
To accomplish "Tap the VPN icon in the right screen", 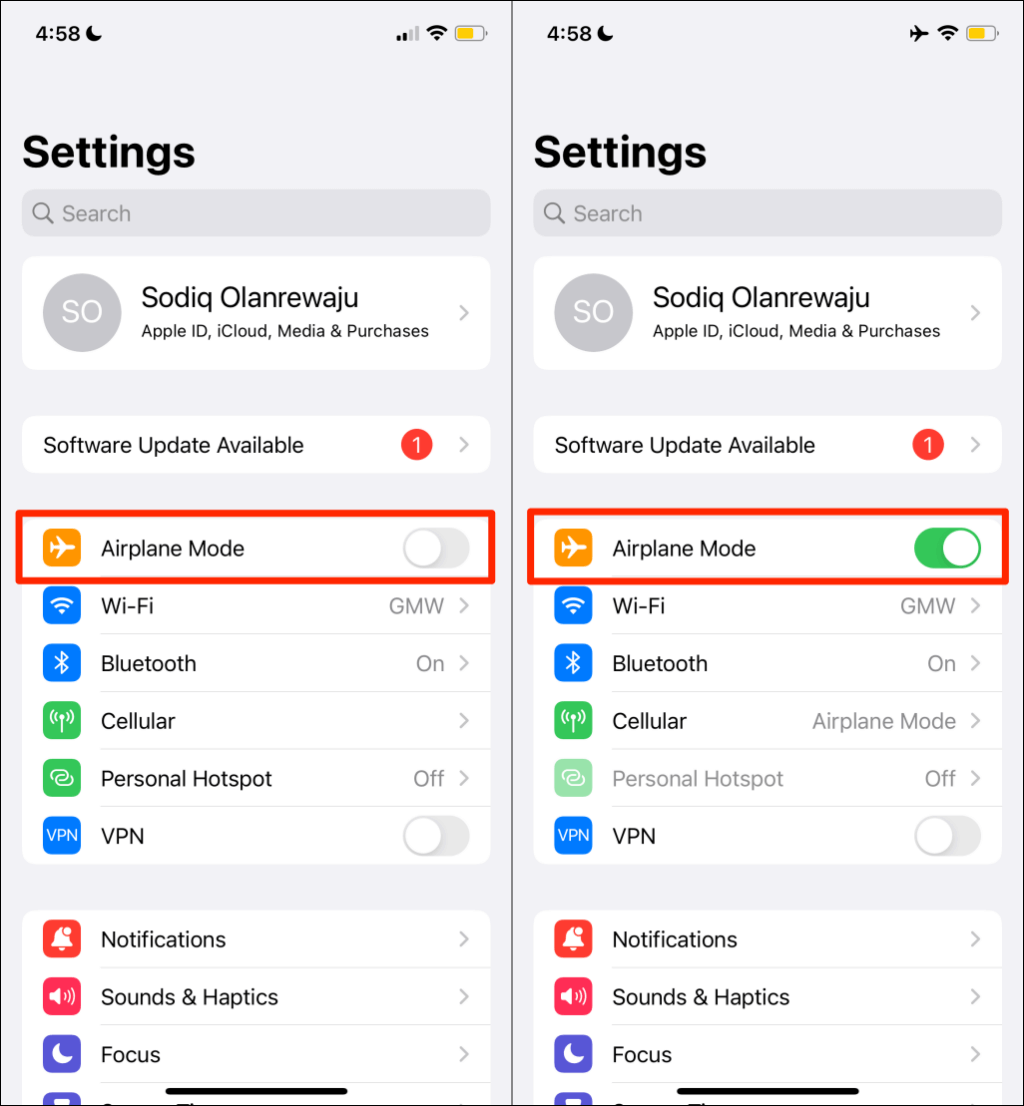I will (x=573, y=835).
